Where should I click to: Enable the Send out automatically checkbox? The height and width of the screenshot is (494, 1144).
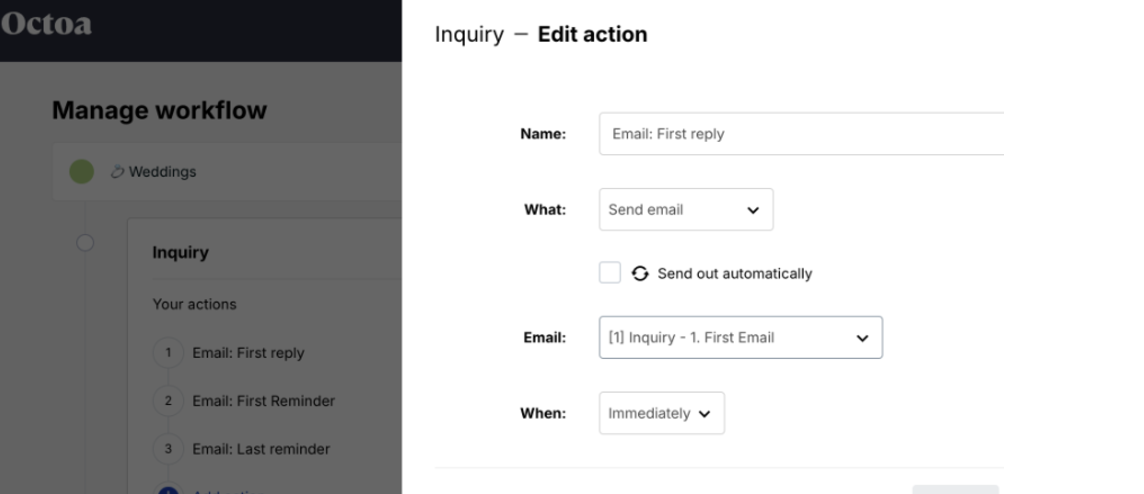tap(610, 273)
